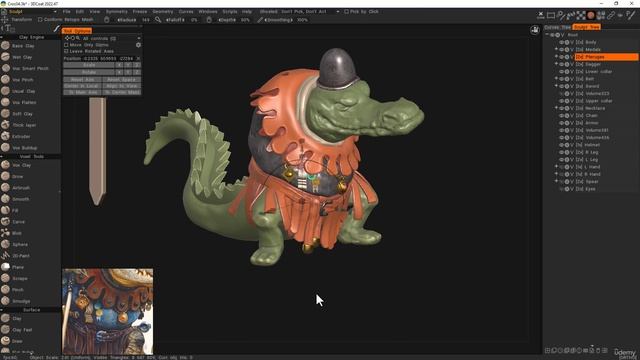This screenshot has height=360, width=640.
Task: Click the red sphere shading icon in top toolbar
Action: click(591, 16)
